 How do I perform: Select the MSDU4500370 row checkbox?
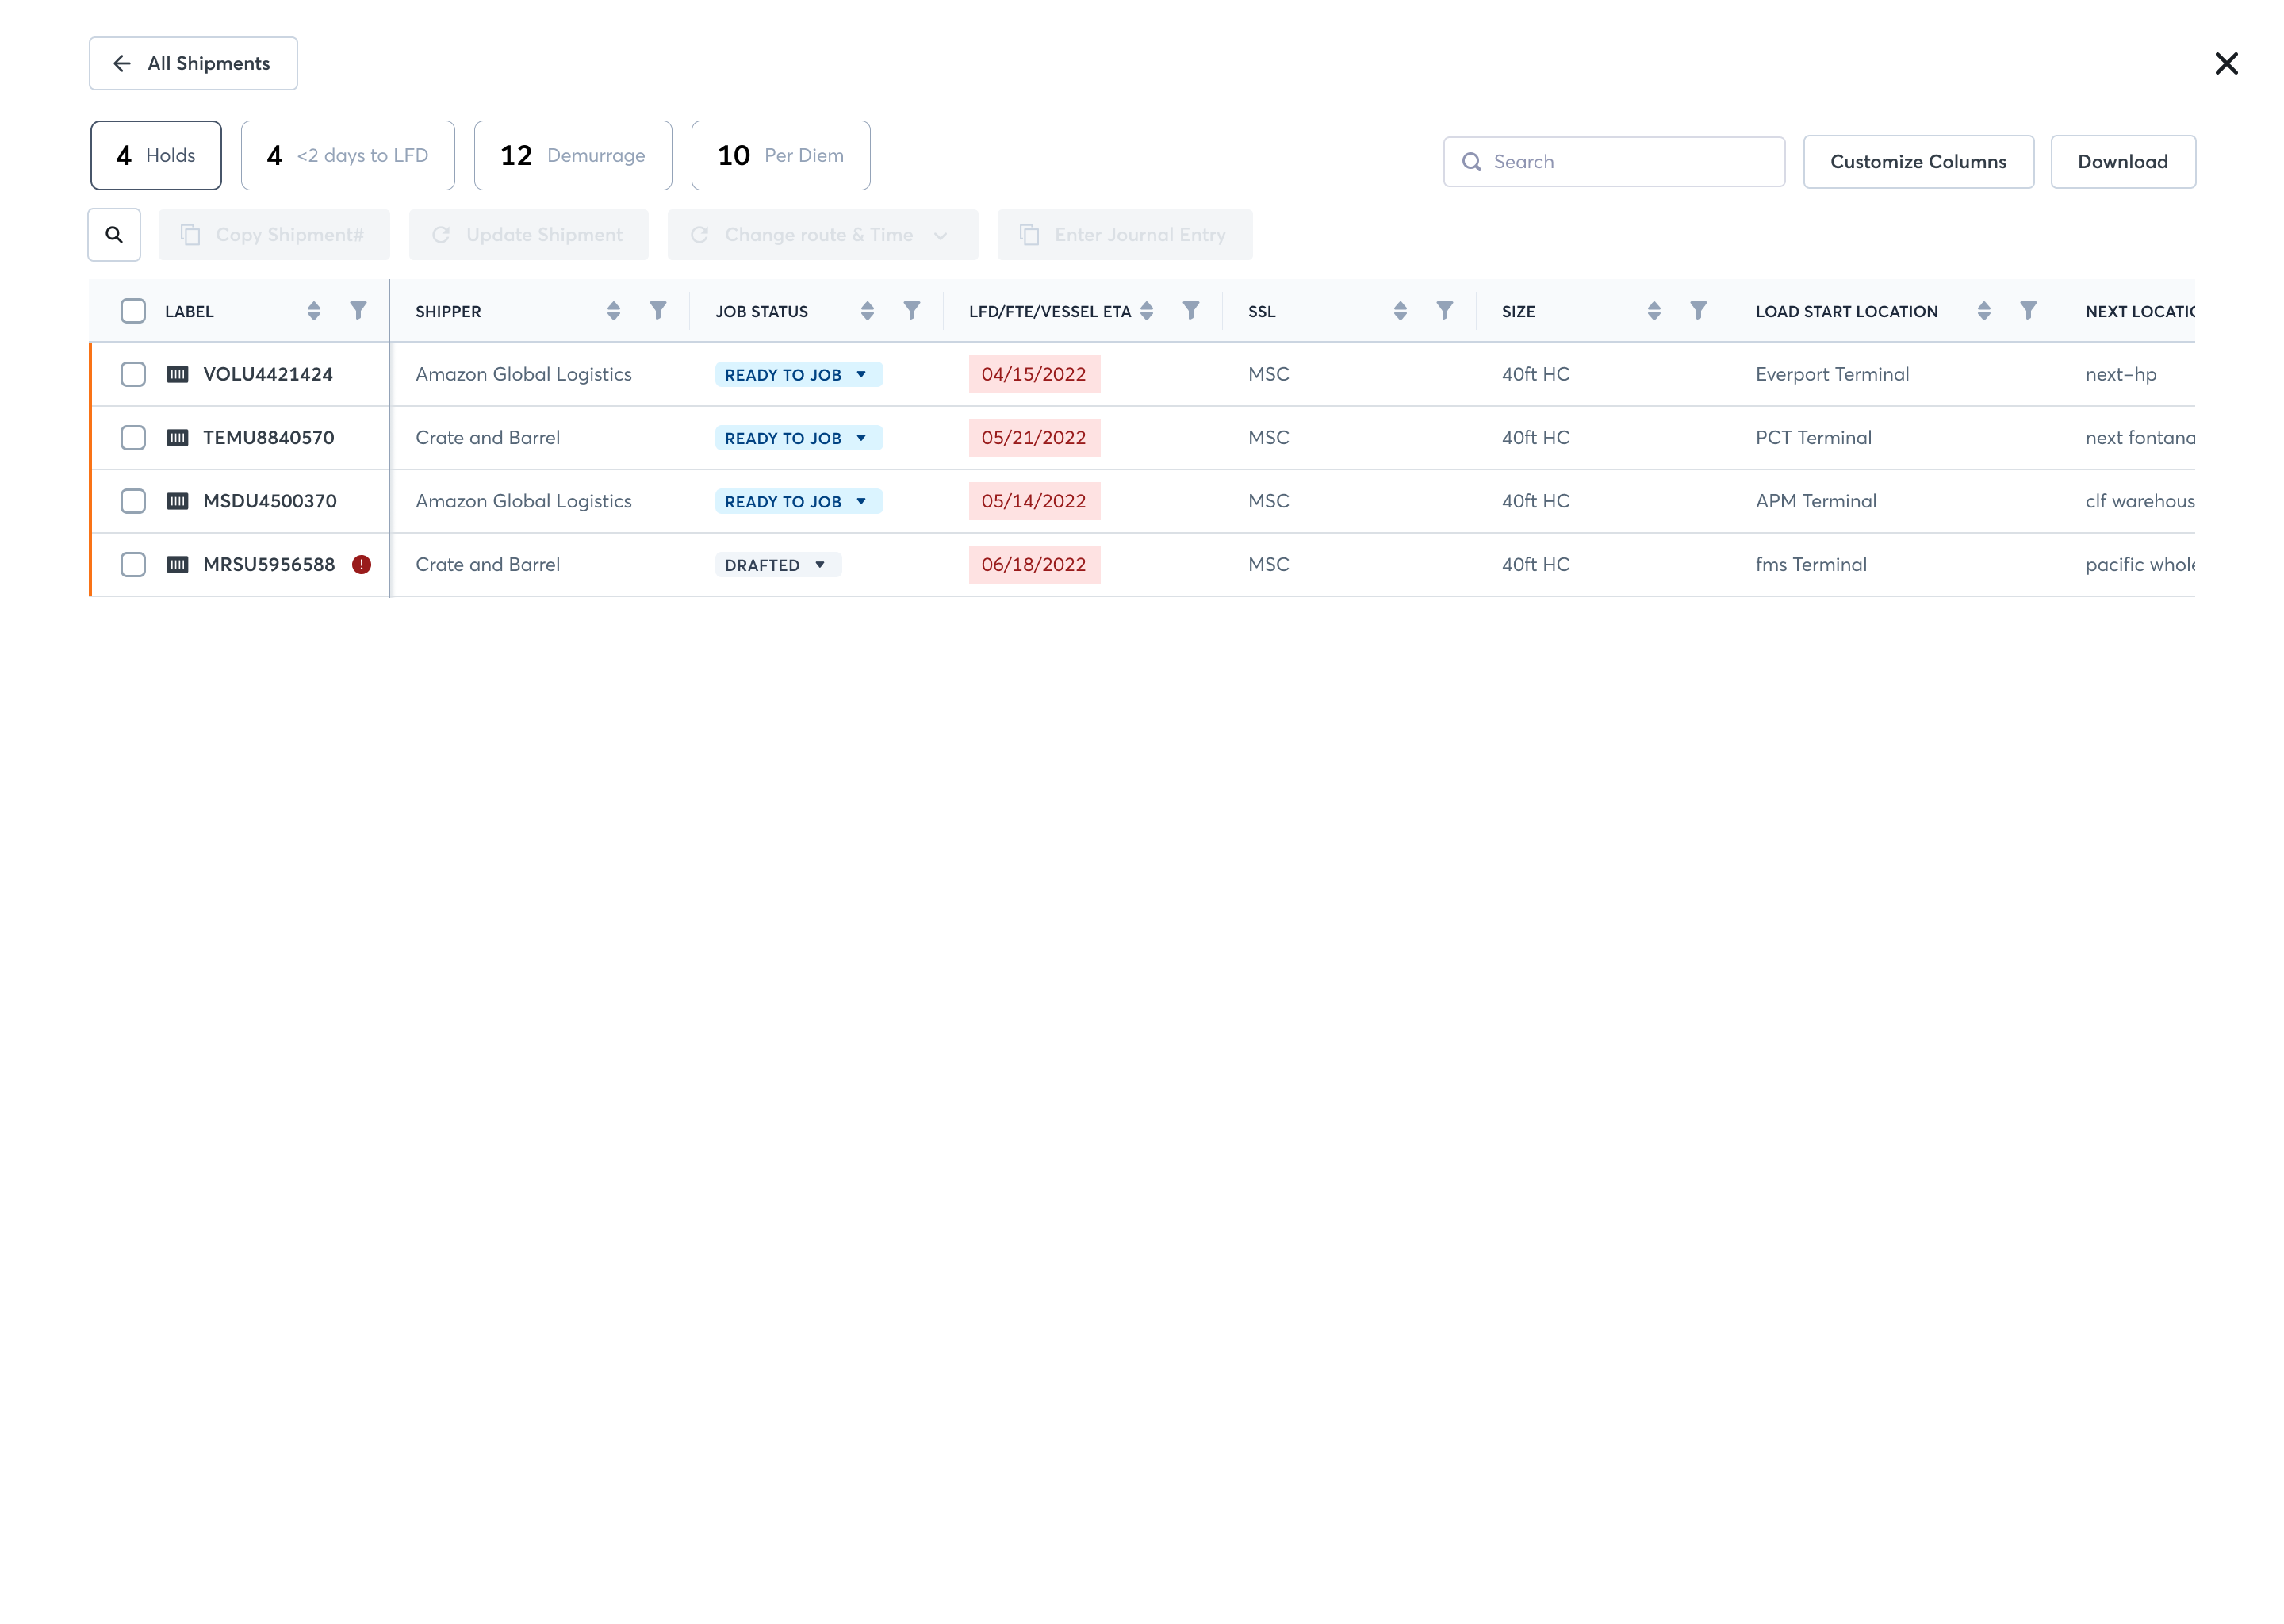(133, 501)
